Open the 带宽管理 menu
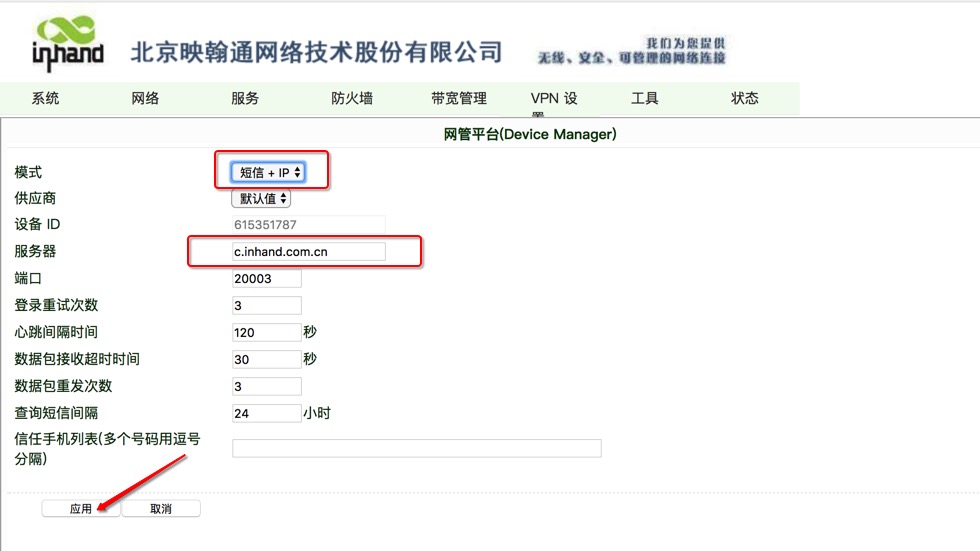The image size is (980, 551). [459, 98]
